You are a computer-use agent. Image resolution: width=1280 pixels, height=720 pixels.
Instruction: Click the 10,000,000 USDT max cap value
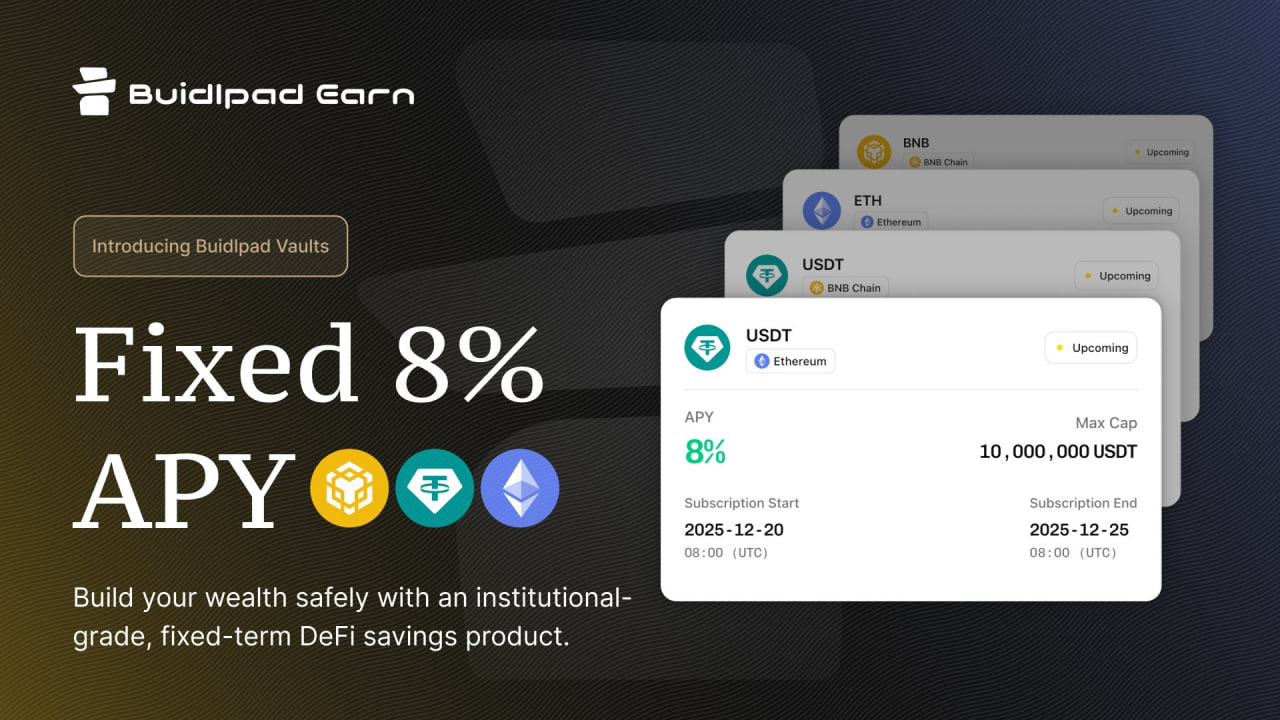tap(1057, 452)
